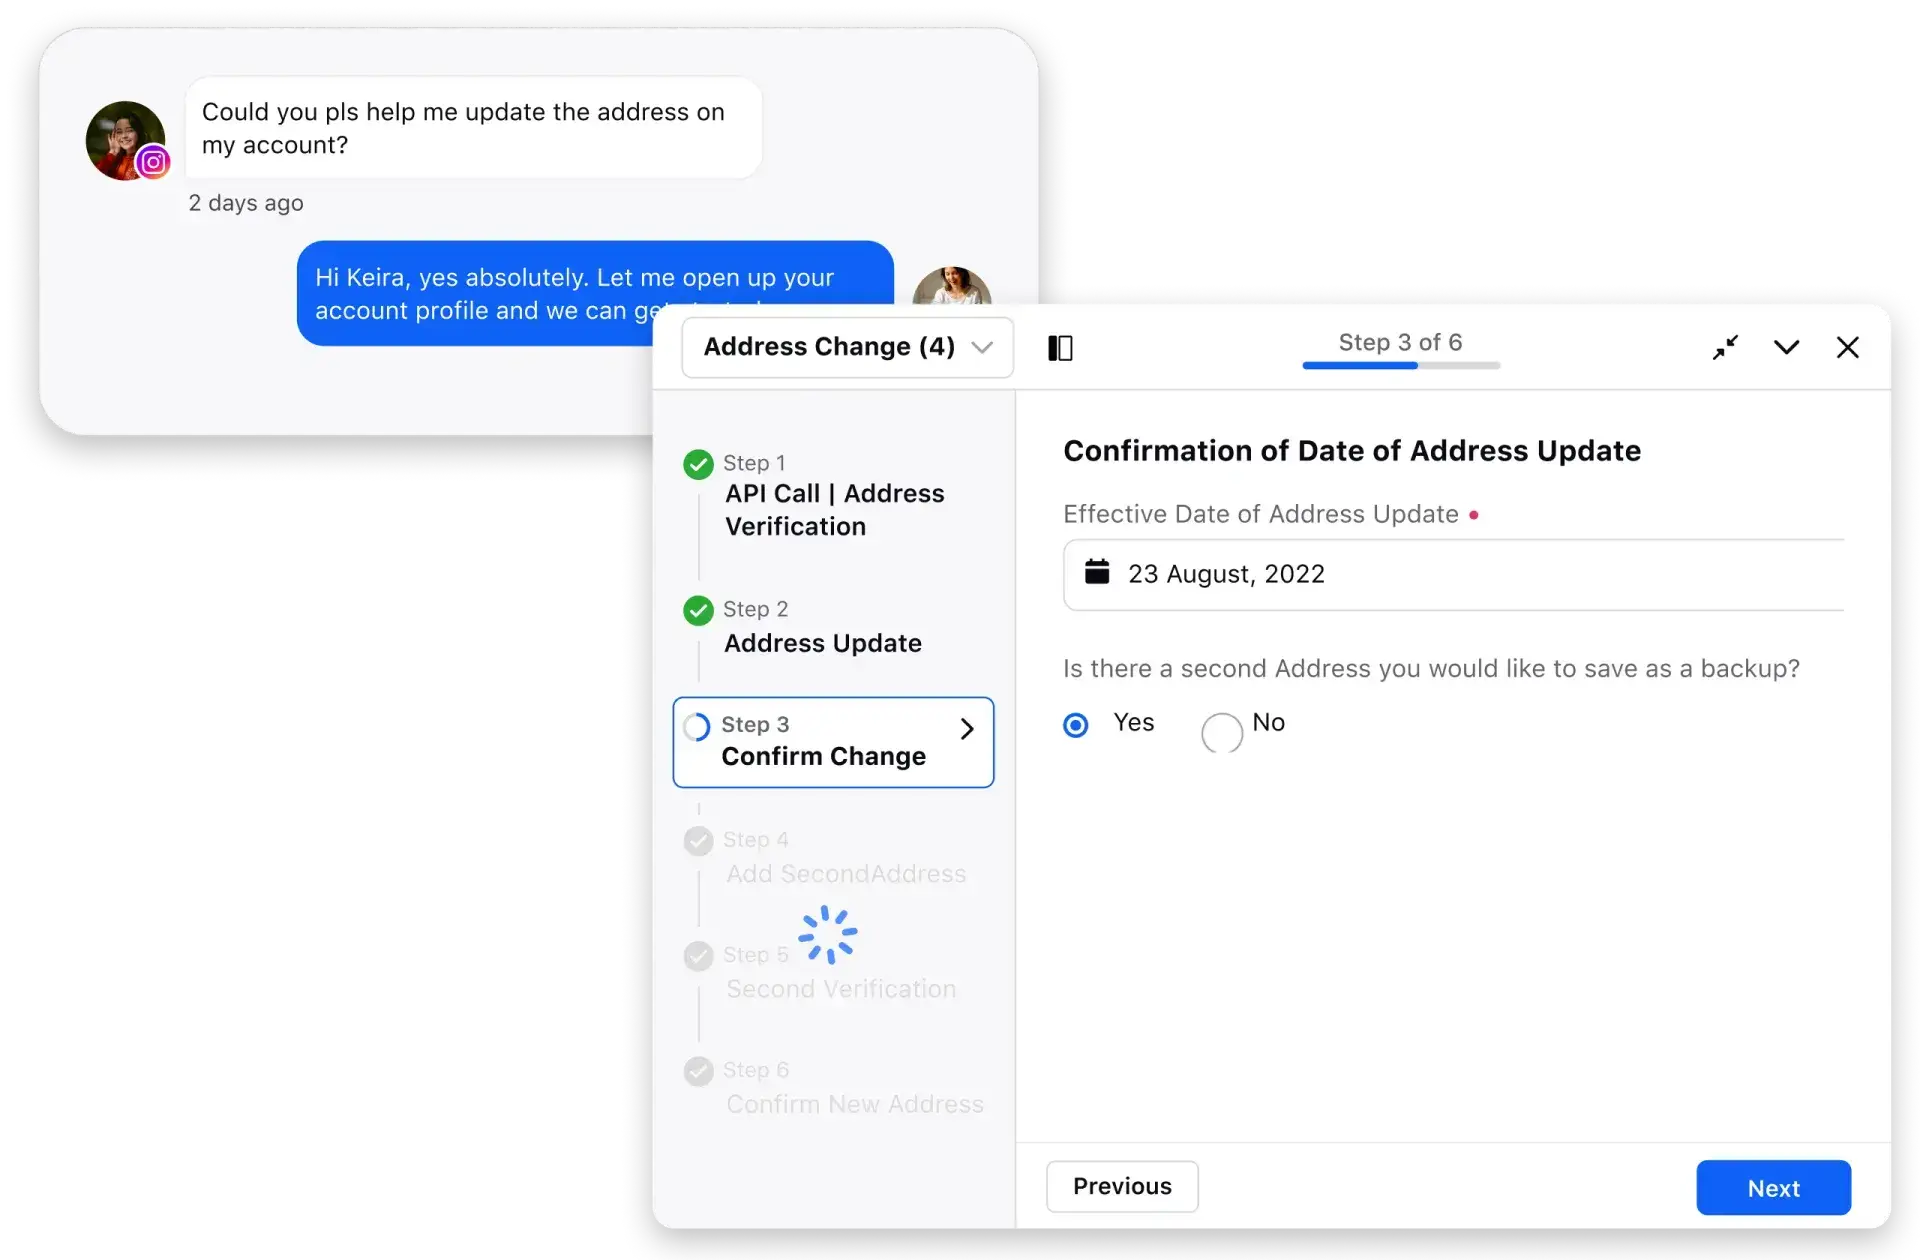Screen dimensions: 1920x1260
Task: Click the Step 3 progress circle icon
Action: (697, 726)
